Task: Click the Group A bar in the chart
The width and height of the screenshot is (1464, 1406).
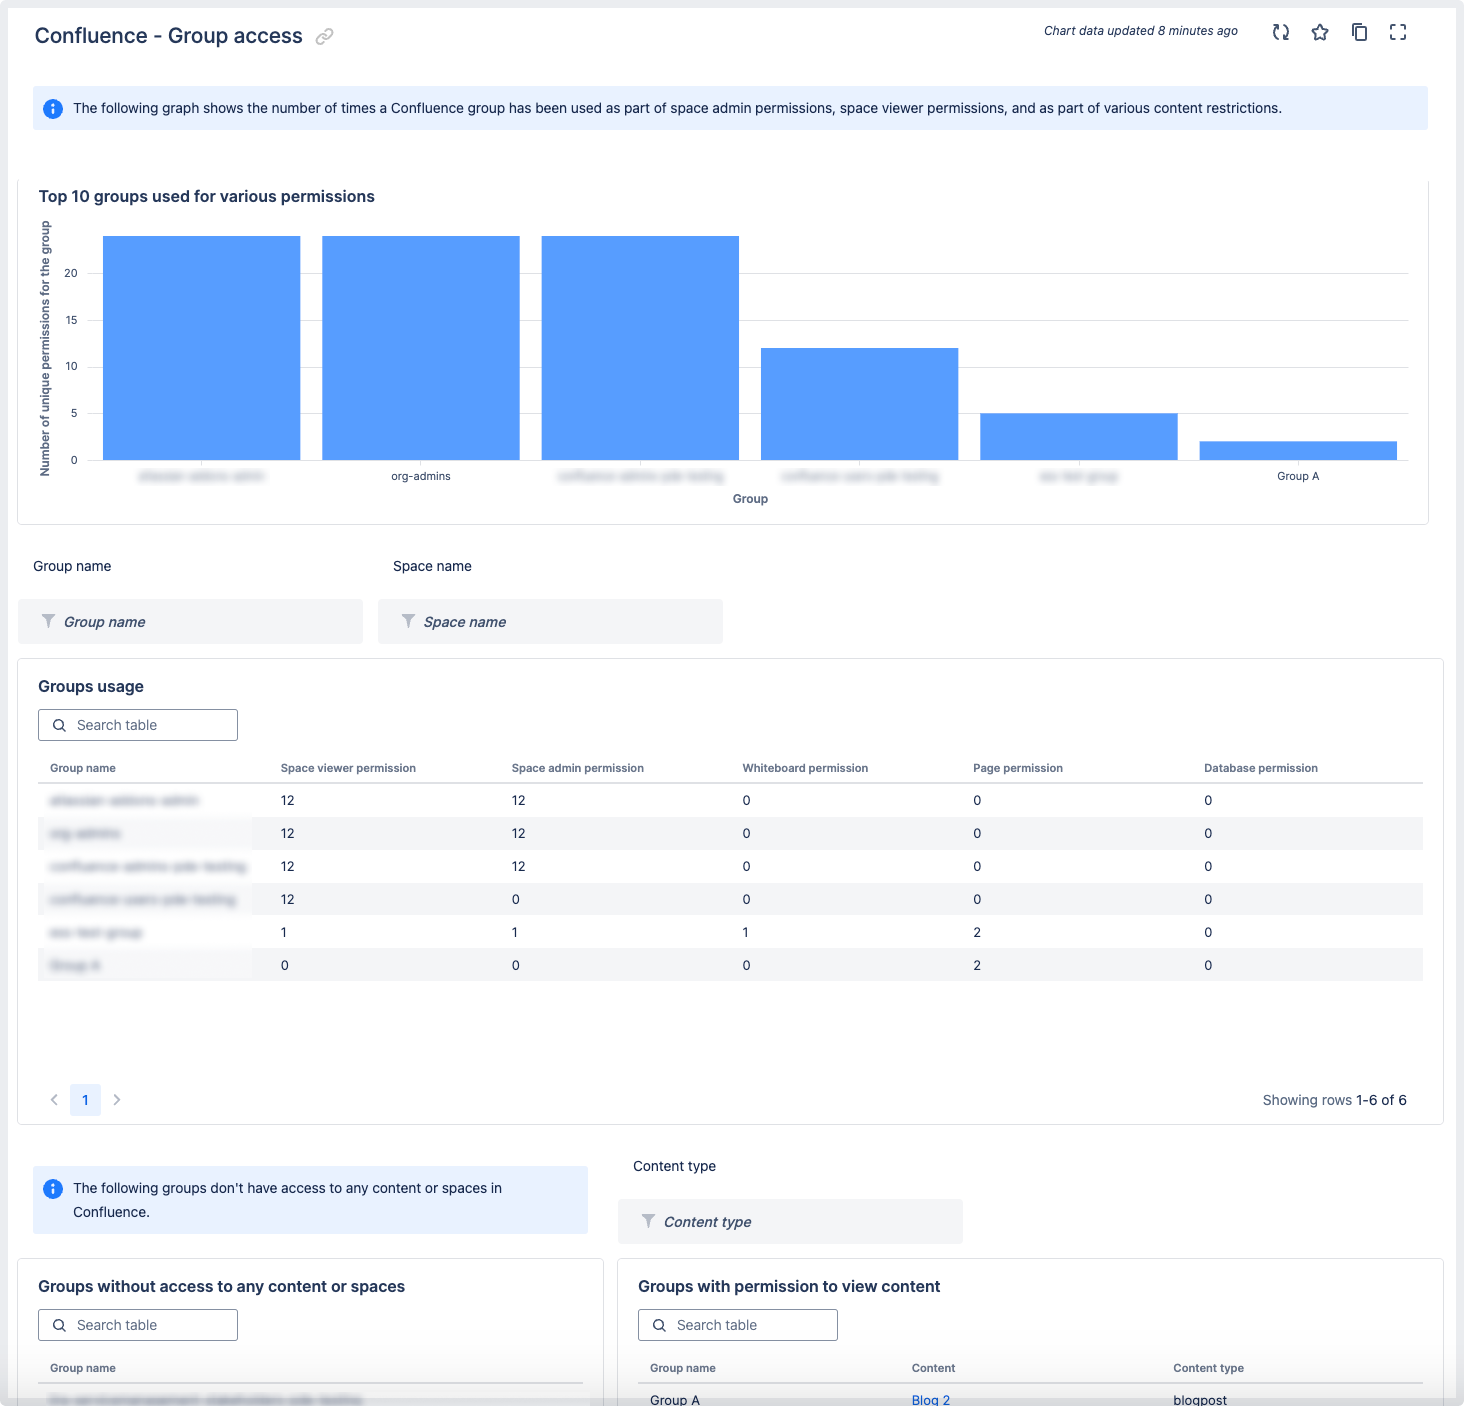Action: point(1298,451)
